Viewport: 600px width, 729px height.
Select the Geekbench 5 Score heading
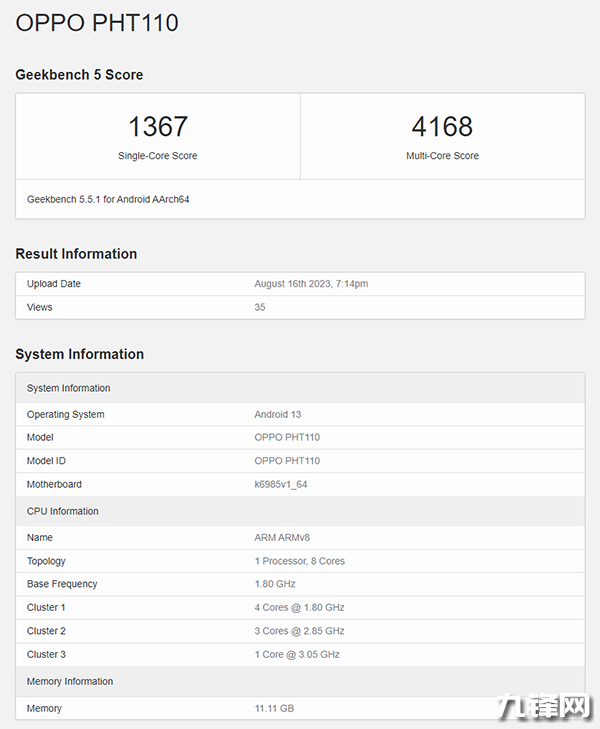[79, 75]
